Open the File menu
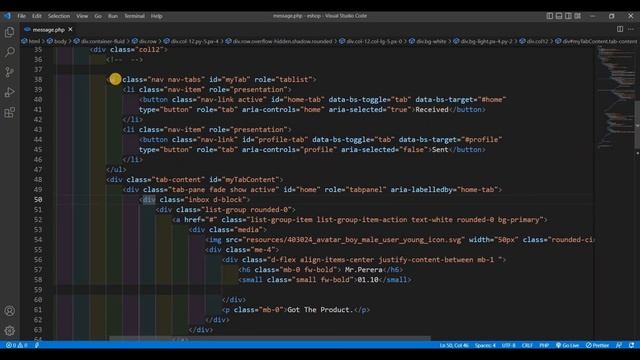Image resolution: width=640 pixels, height=360 pixels. point(21,16)
